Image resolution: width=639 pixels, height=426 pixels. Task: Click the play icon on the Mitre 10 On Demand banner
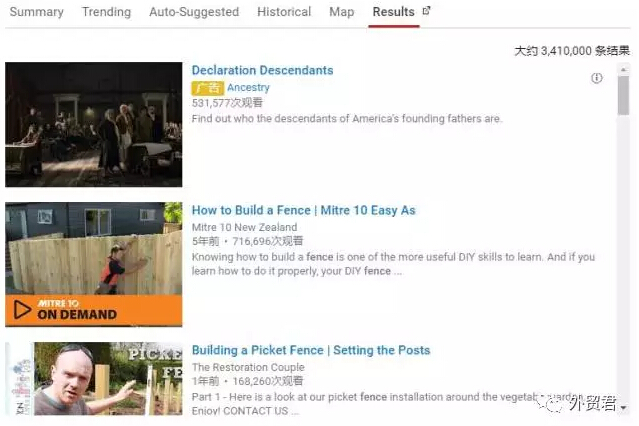point(22,311)
